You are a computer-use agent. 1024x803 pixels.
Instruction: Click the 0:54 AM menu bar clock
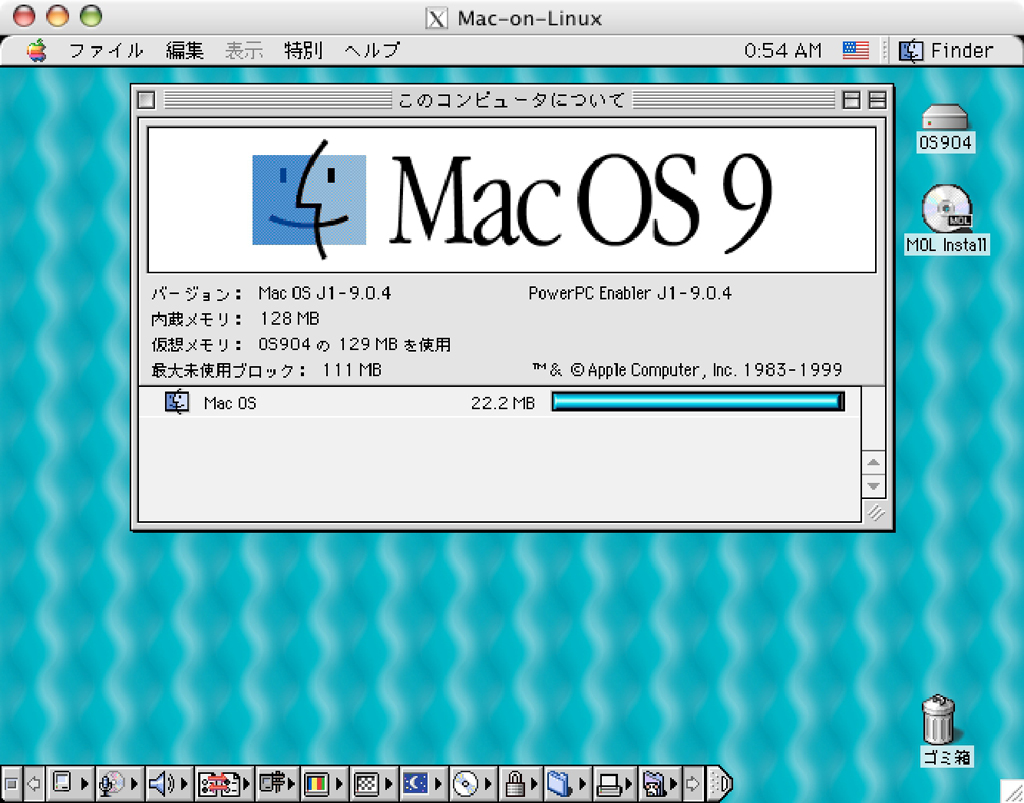click(782, 50)
